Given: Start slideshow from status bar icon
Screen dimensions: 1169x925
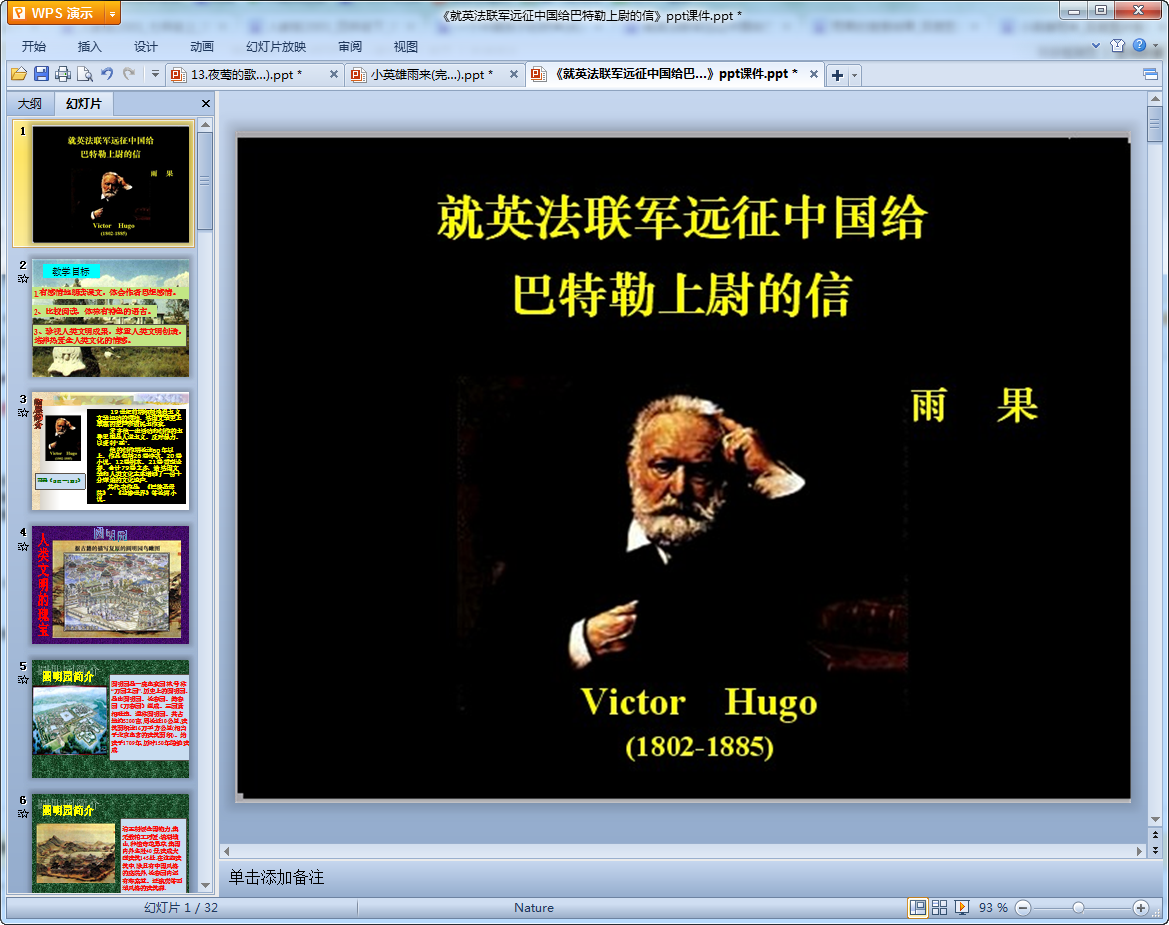Looking at the screenshot, I should pyautogui.click(x=962, y=907).
